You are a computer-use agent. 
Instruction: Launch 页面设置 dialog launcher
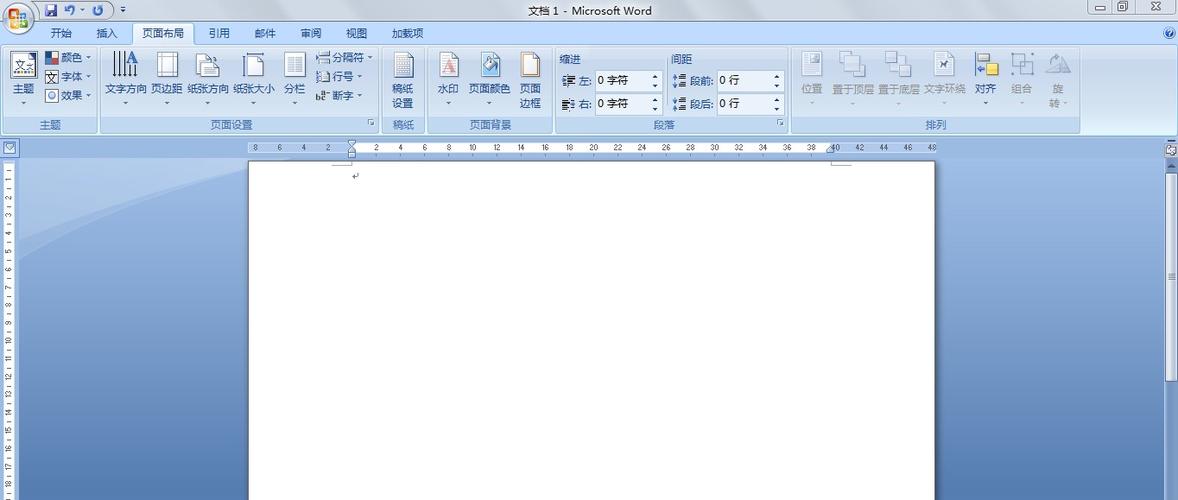click(x=370, y=122)
